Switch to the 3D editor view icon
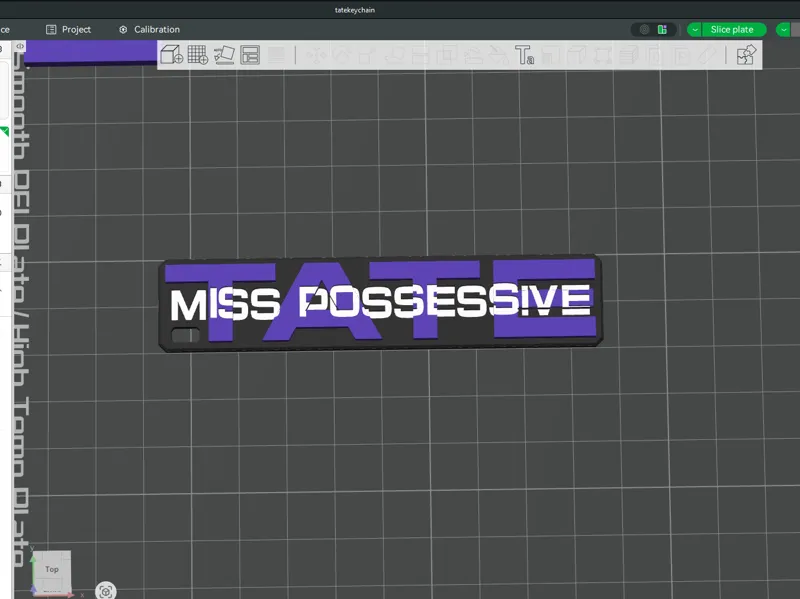The height and width of the screenshot is (599, 800). (x=644, y=30)
